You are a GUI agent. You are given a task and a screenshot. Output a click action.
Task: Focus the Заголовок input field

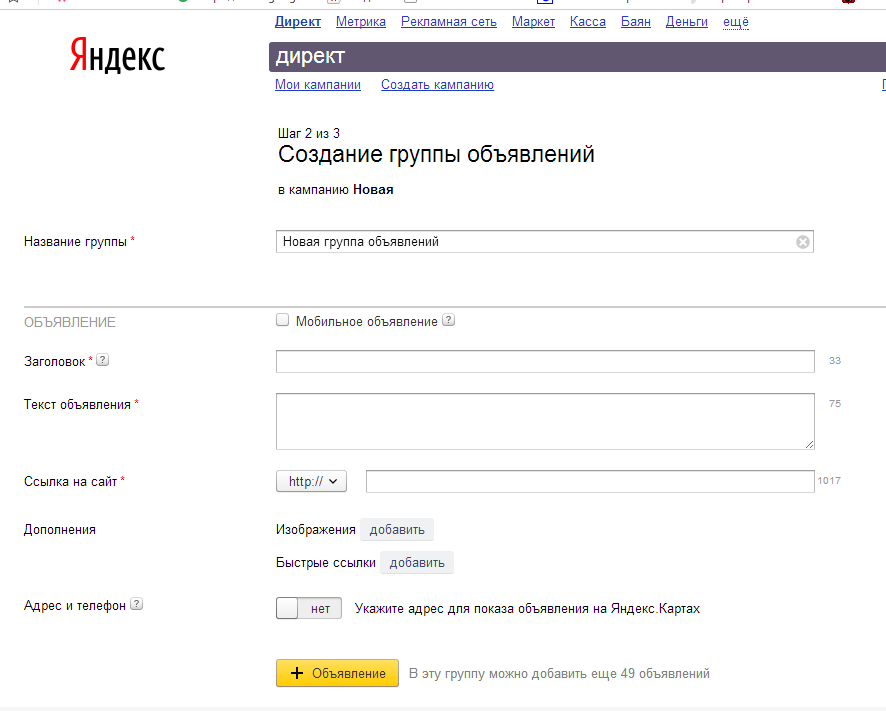coord(545,361)
